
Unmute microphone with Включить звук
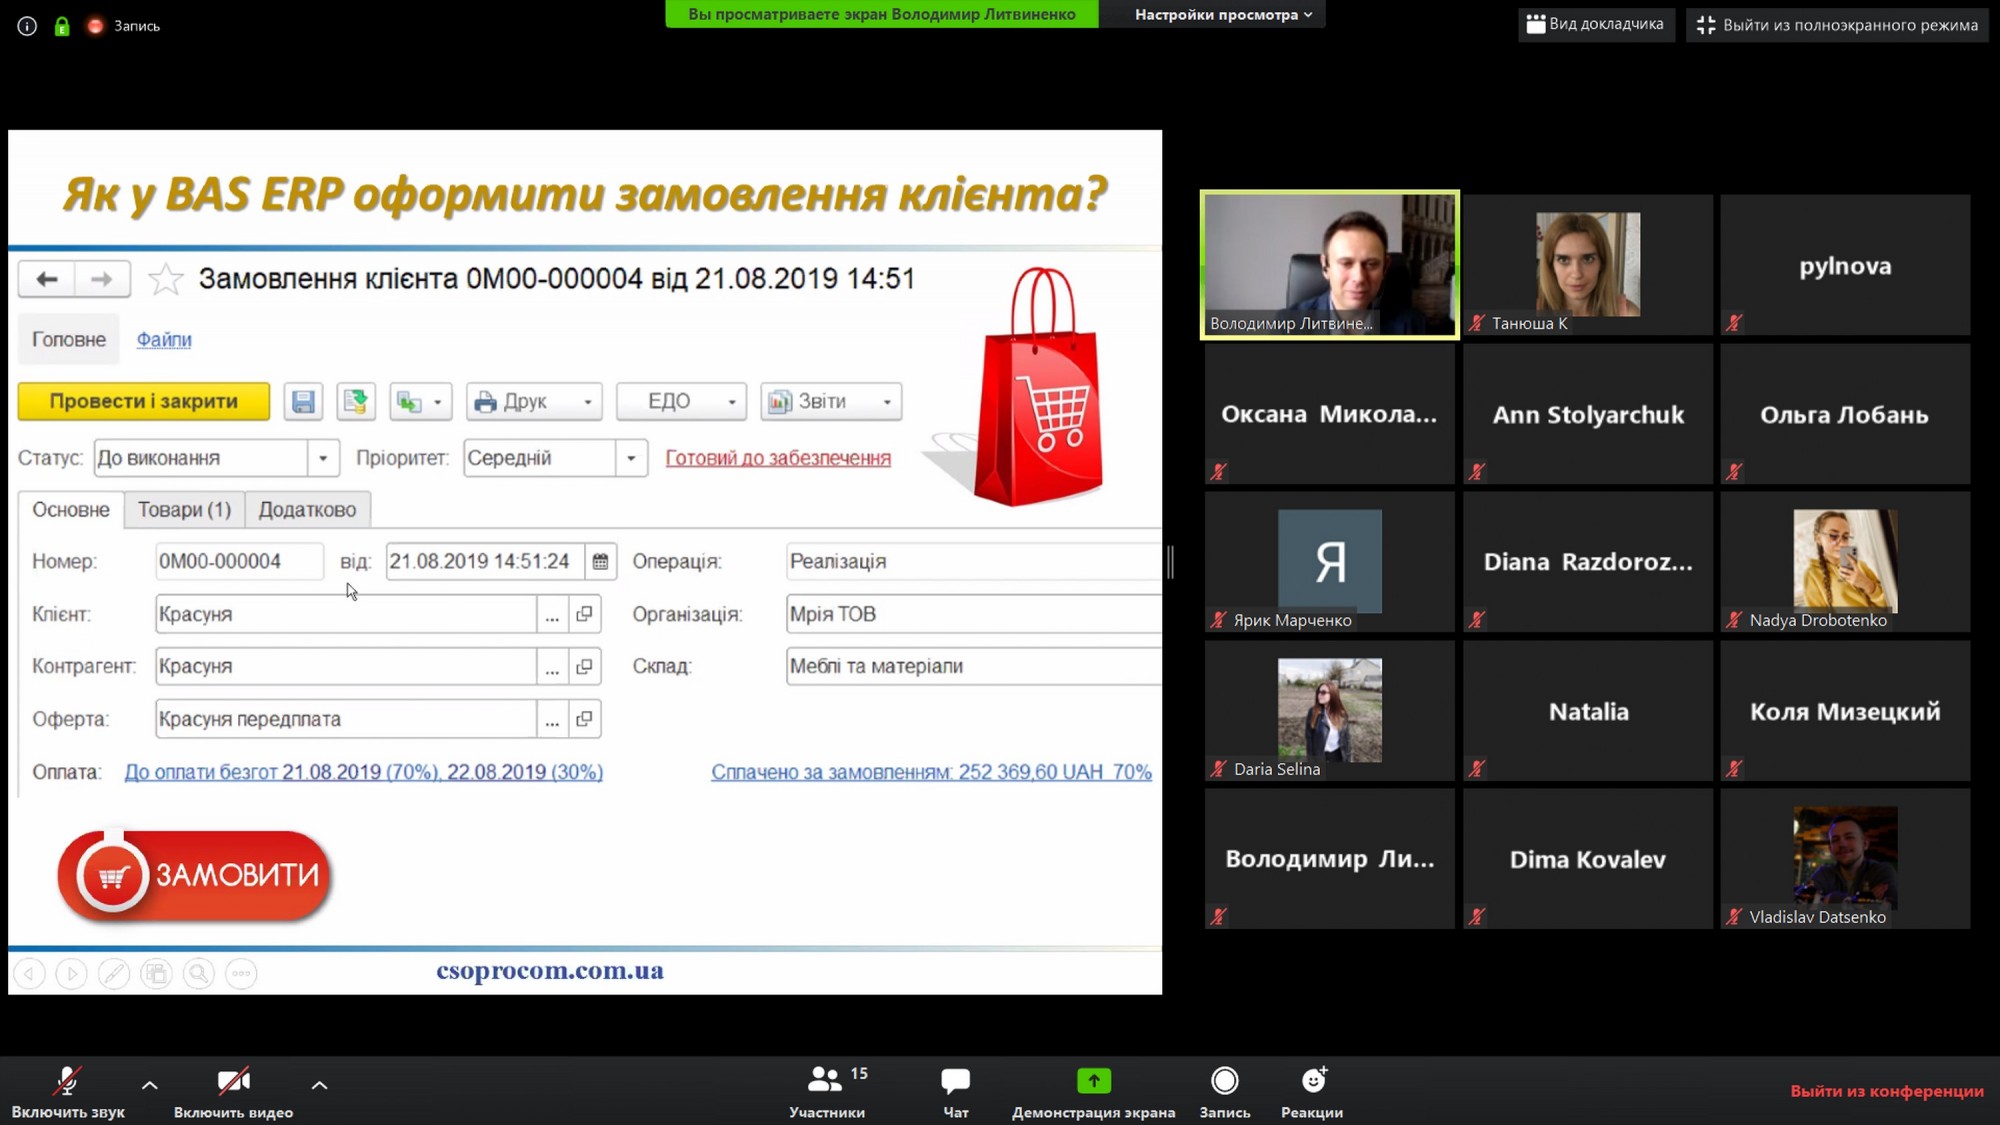(68, 1091)
